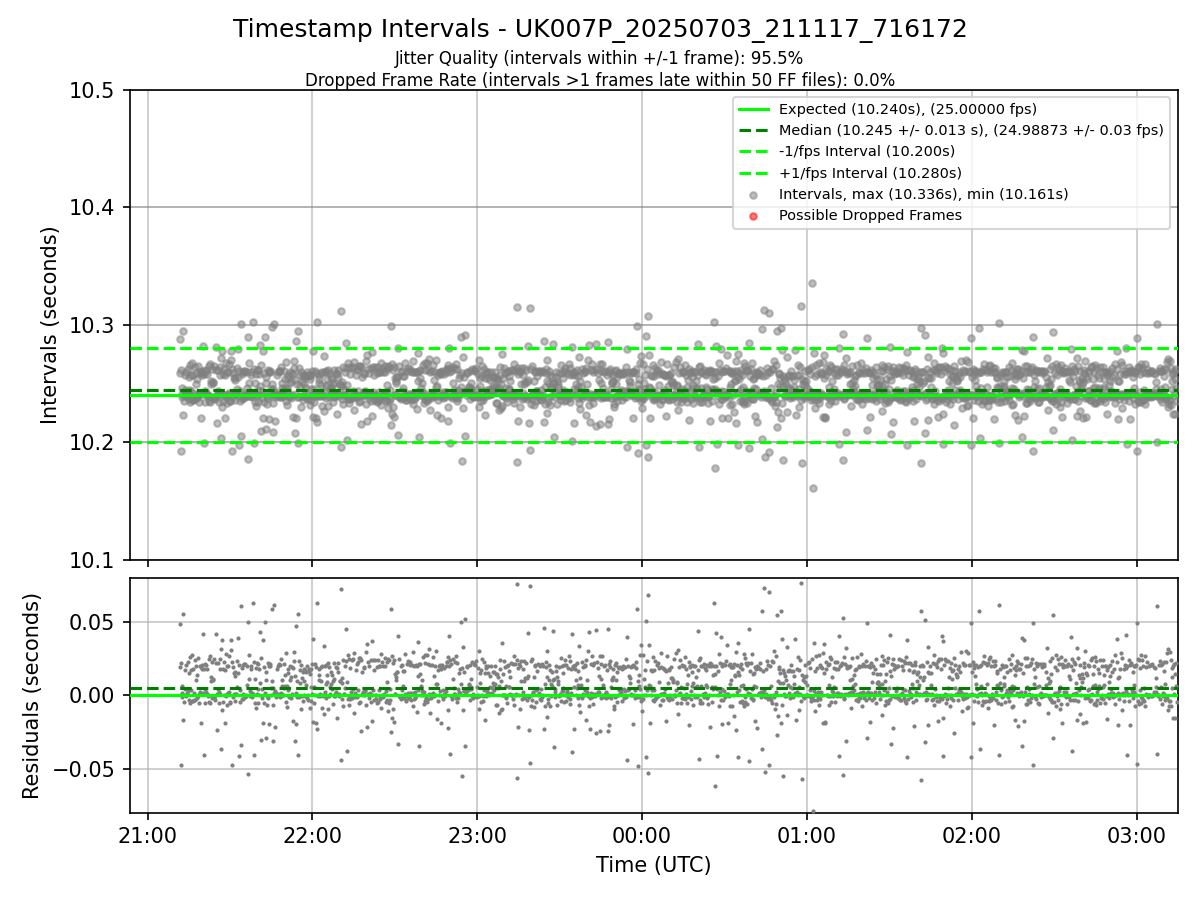Select legend entry "+1/fps Interval (10.280s)"
The image size is (1200, 900).
click(x=870, y=172)
